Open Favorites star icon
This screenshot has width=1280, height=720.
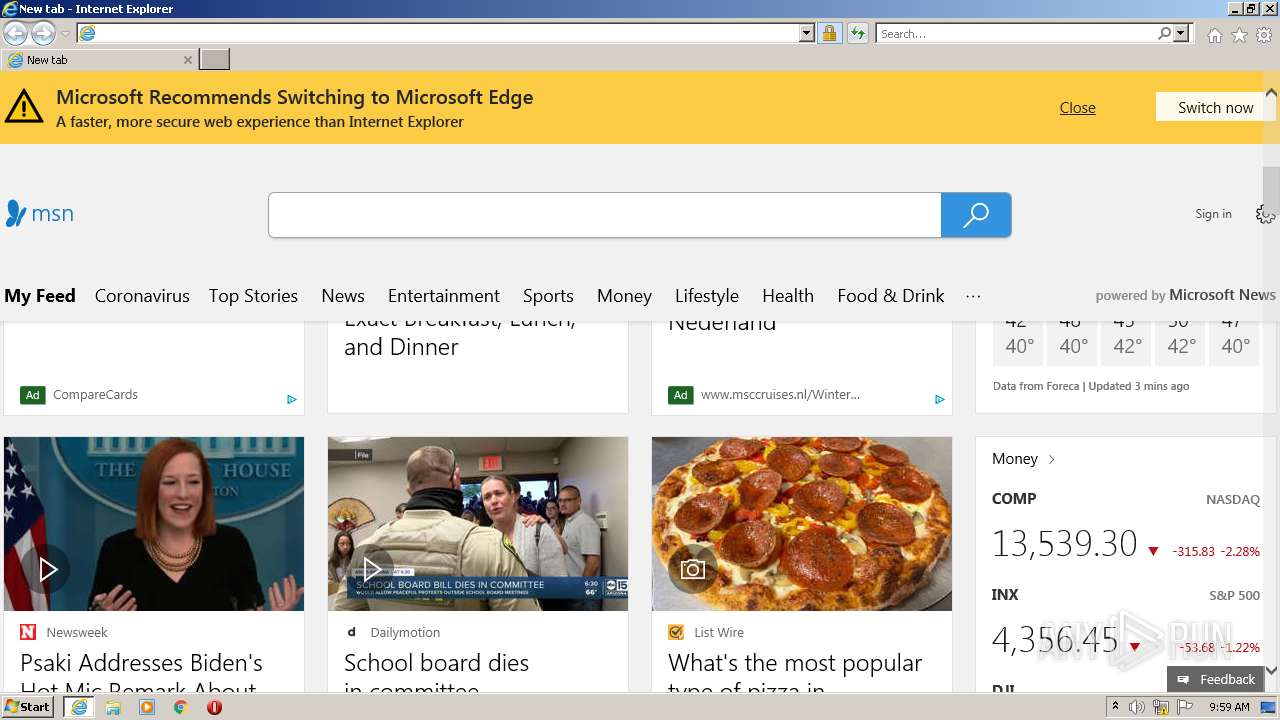(1239, 35)
